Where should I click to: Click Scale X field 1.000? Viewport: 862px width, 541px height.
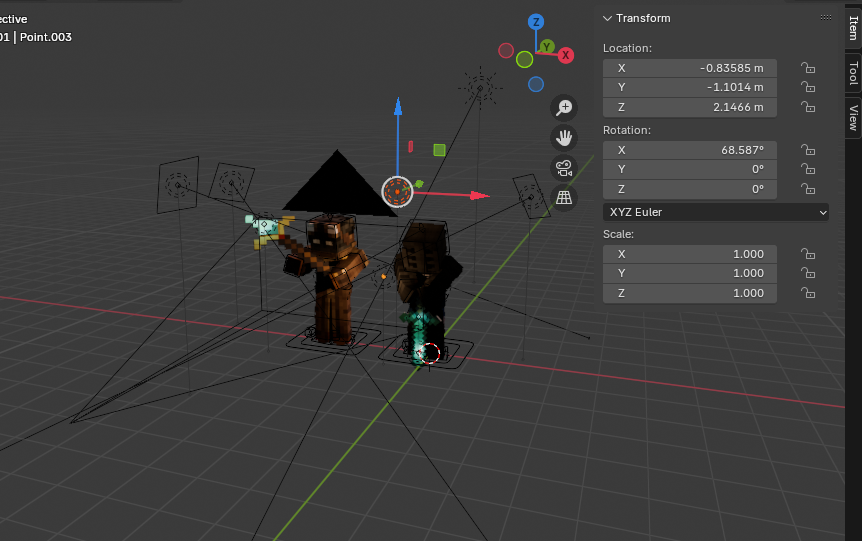point(690,254)
